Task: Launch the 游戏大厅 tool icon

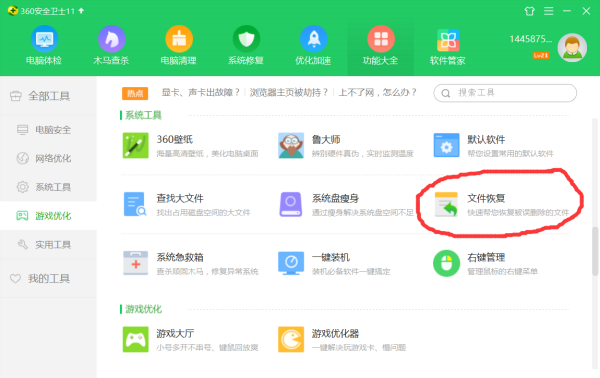Action: 135,339
